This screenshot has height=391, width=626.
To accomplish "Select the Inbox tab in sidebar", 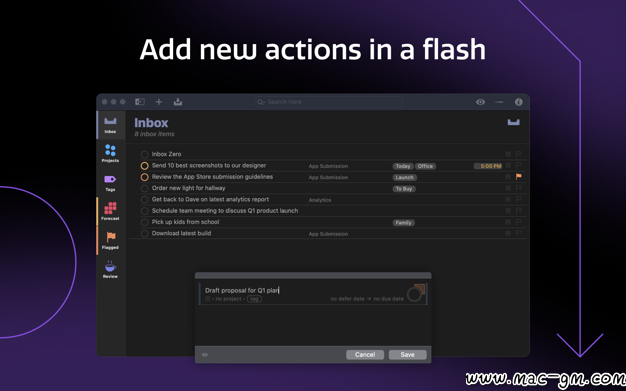I will click(110, 125).
